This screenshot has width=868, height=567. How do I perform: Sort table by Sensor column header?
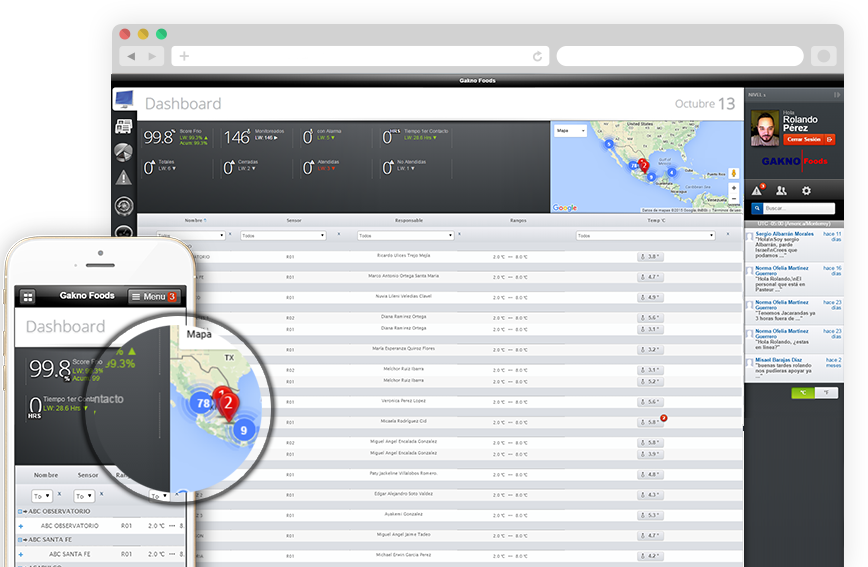pos(294,220)
